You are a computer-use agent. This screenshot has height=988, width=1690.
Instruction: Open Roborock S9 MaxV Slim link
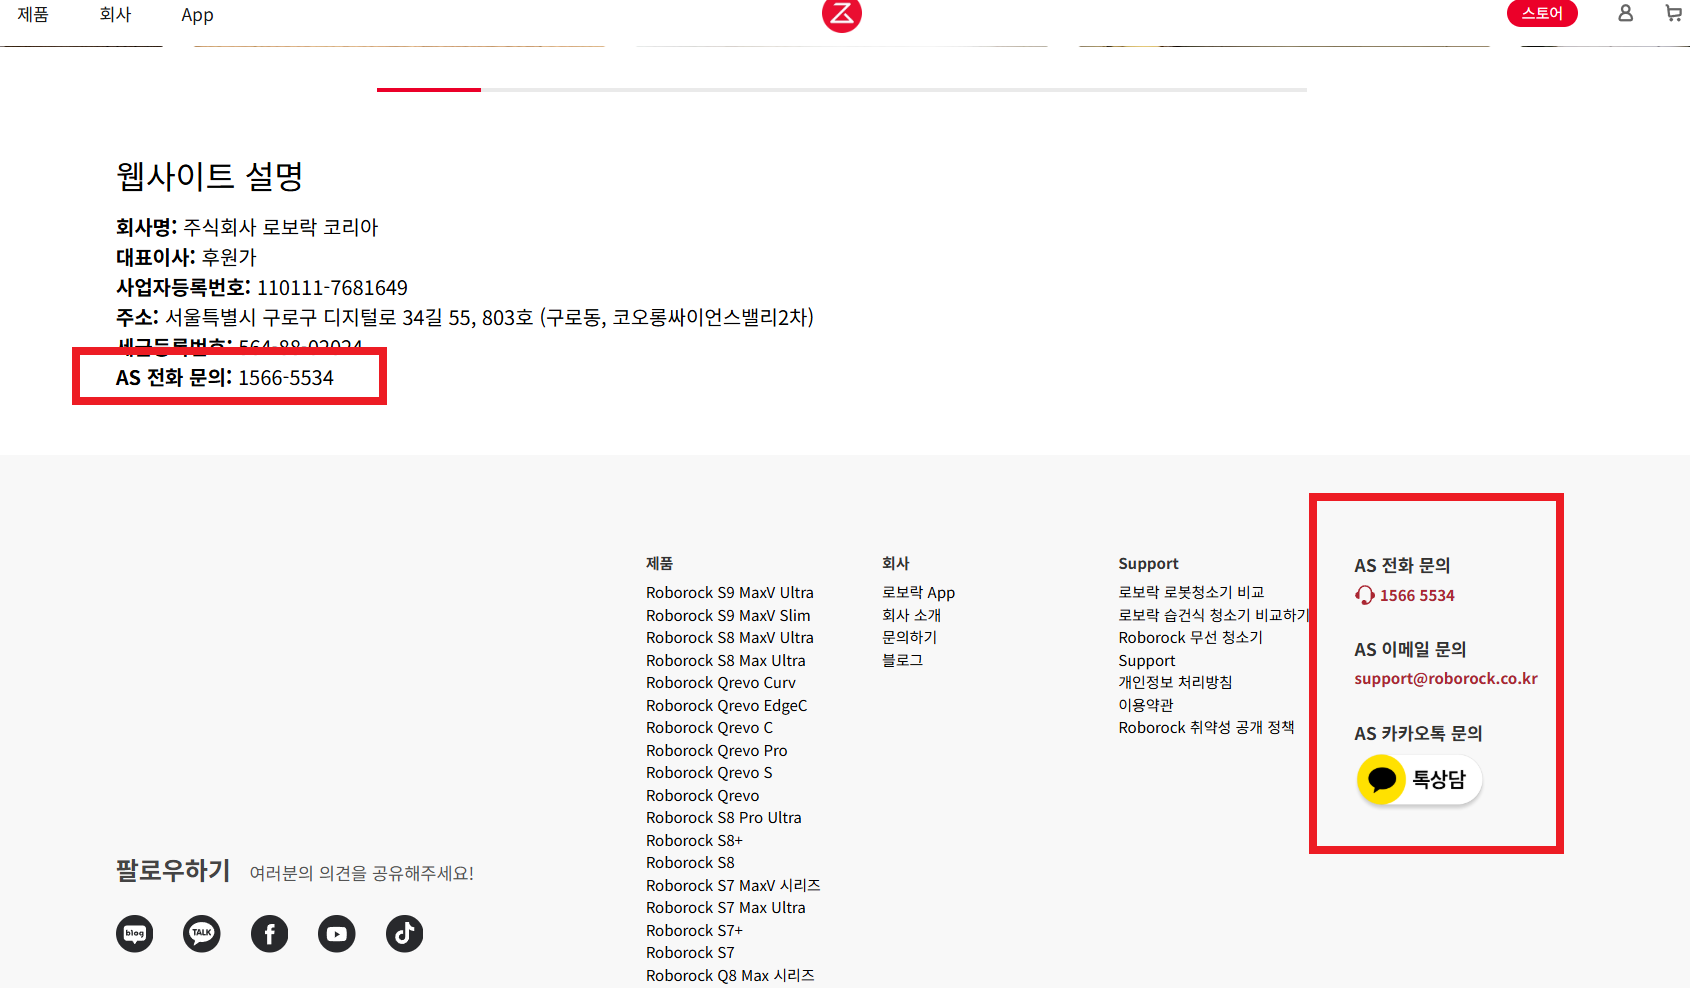click(x=728, y=616)
